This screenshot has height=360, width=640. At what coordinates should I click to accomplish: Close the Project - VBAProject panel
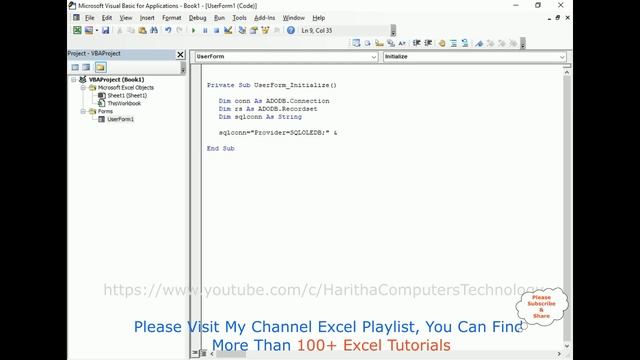pyautogui.click(x=180, y=54)
